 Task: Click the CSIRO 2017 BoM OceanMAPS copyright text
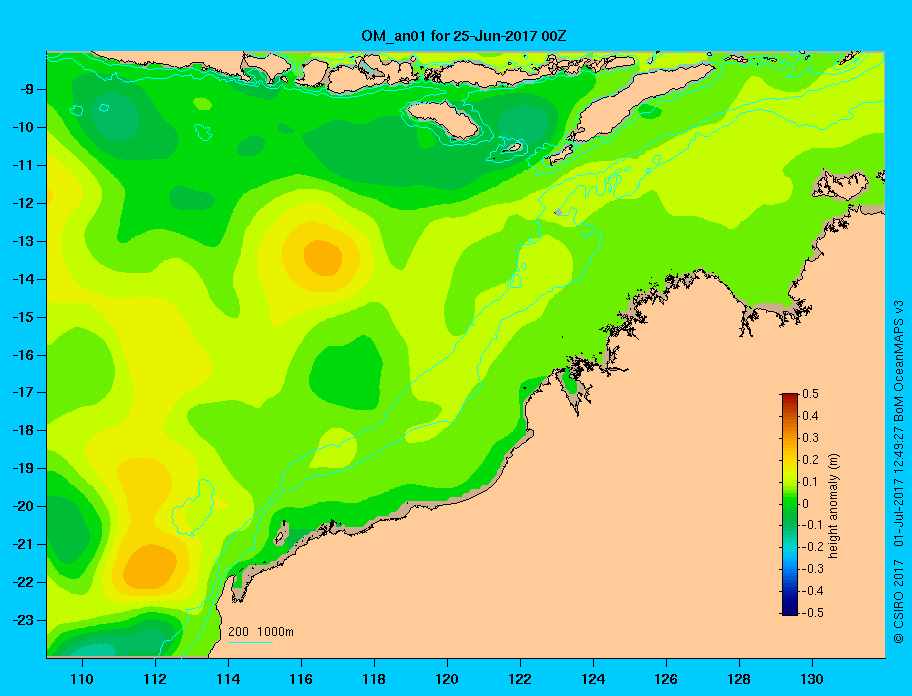[x=899, y=472]
